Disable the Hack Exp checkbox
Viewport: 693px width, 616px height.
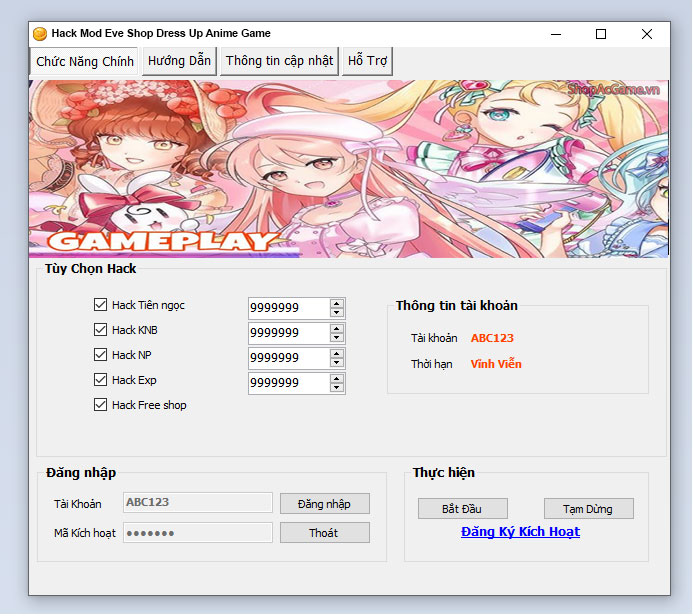(100, 380)
